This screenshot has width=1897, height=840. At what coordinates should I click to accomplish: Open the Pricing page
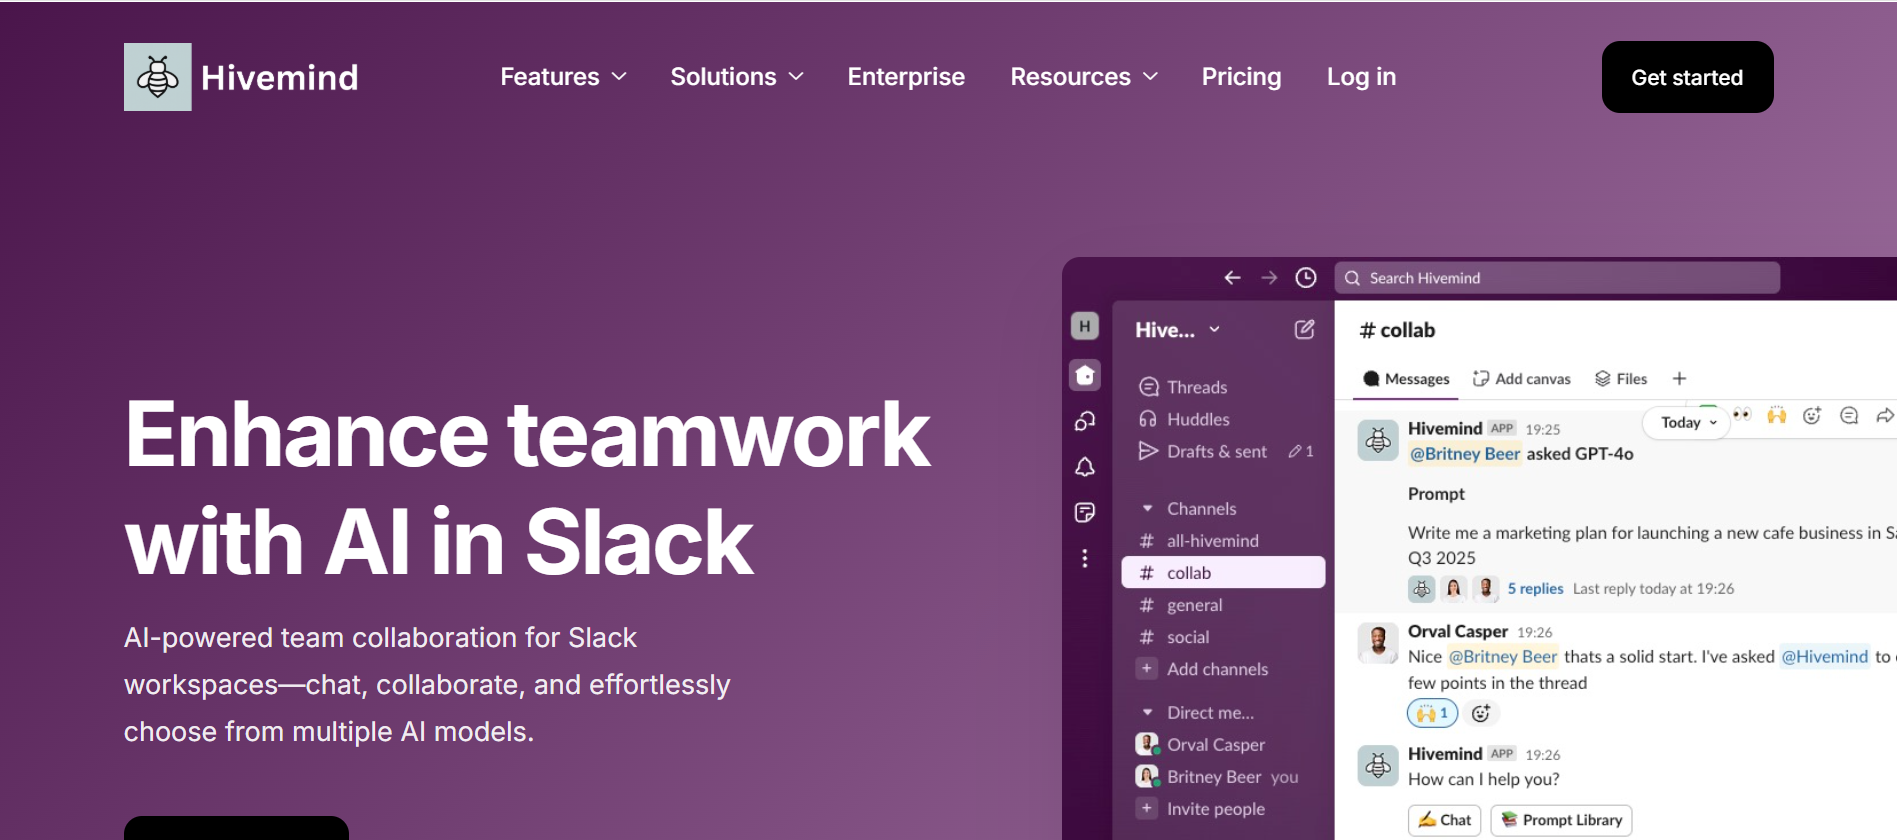[1241, 77]
